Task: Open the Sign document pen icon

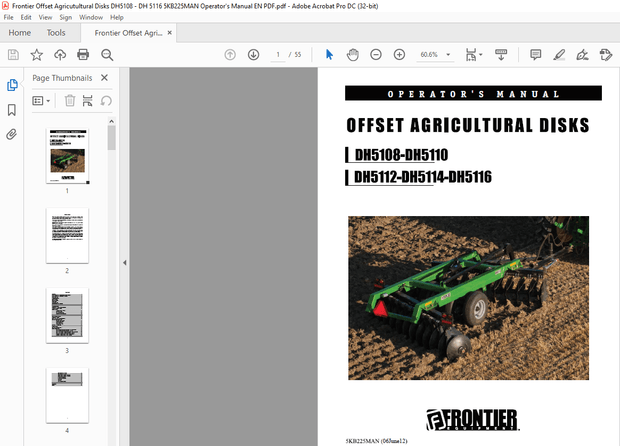Action: tap(582, 55)
